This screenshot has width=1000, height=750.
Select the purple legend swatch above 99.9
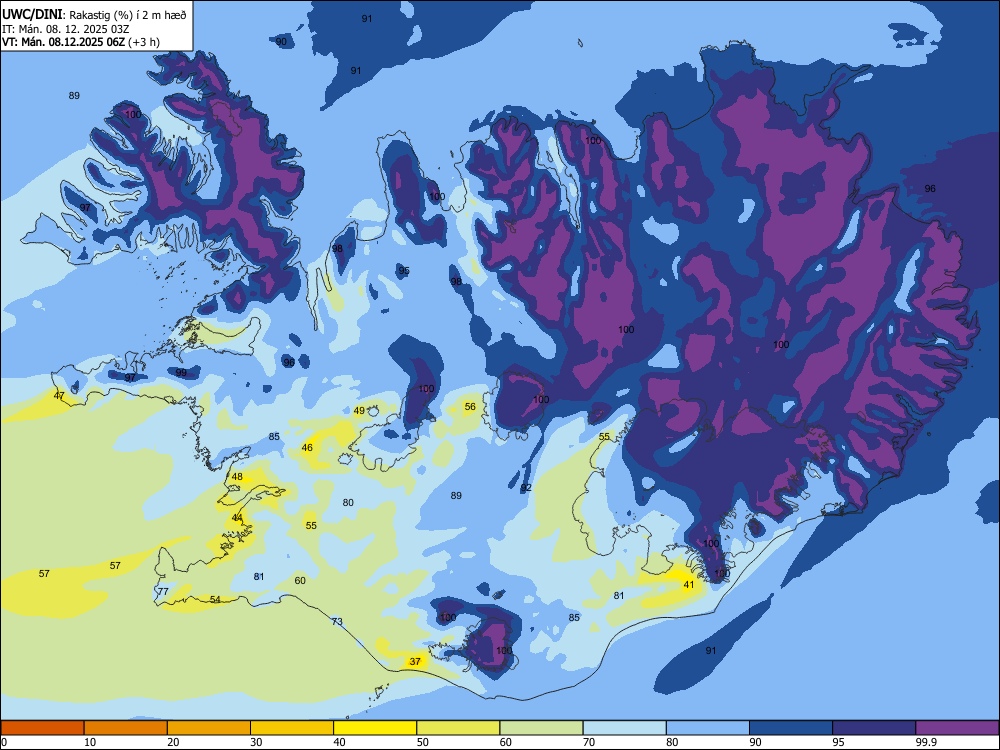click(x=957, y=728)
